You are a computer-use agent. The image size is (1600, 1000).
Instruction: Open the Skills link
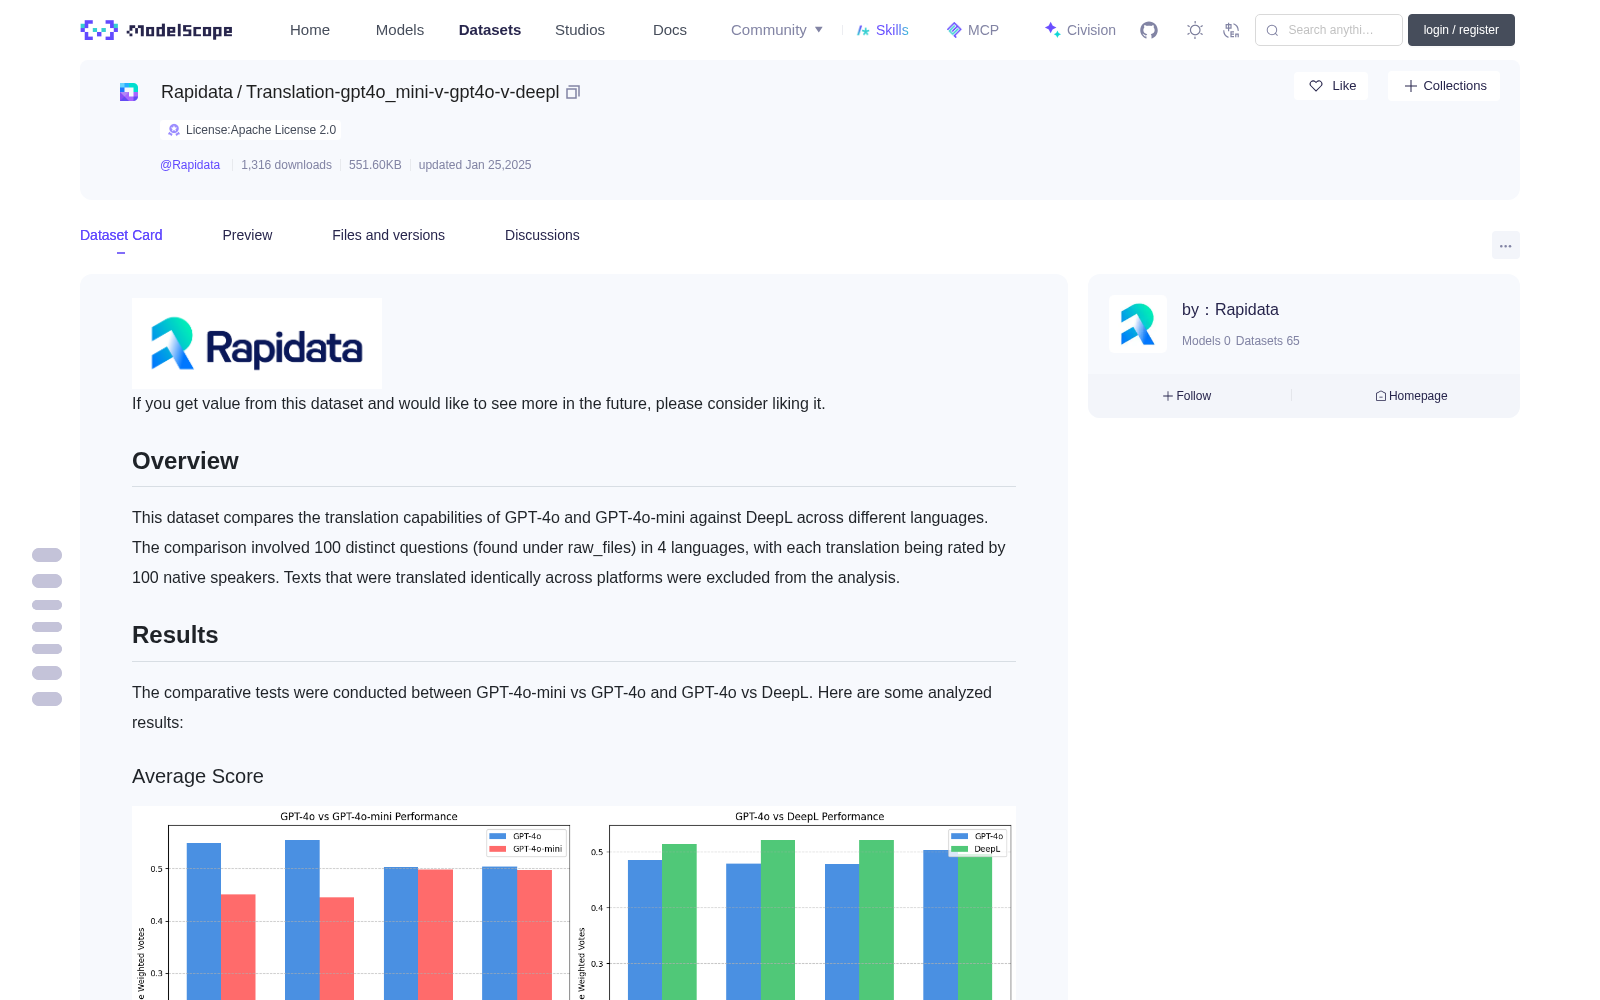coord(883,30)
